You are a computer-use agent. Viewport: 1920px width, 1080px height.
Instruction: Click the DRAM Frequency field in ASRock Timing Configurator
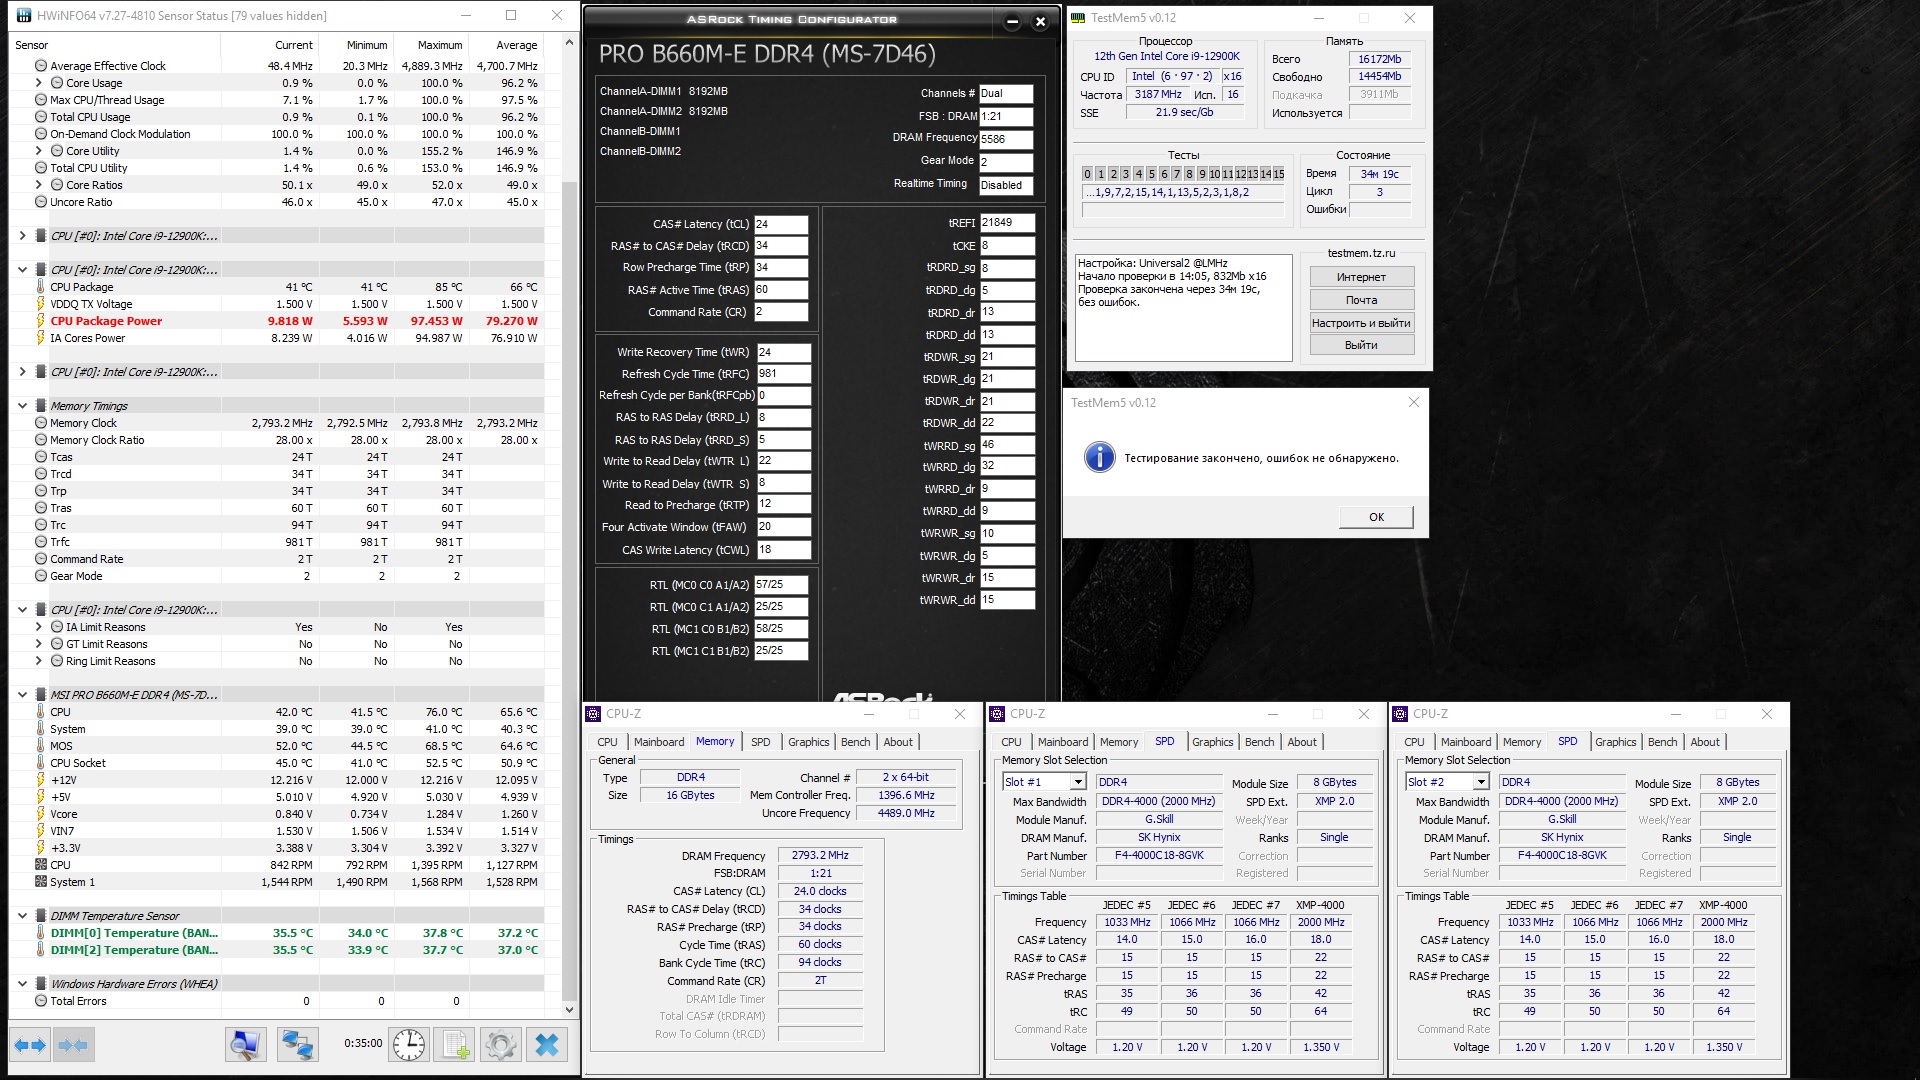click(x=1006, y=139)
